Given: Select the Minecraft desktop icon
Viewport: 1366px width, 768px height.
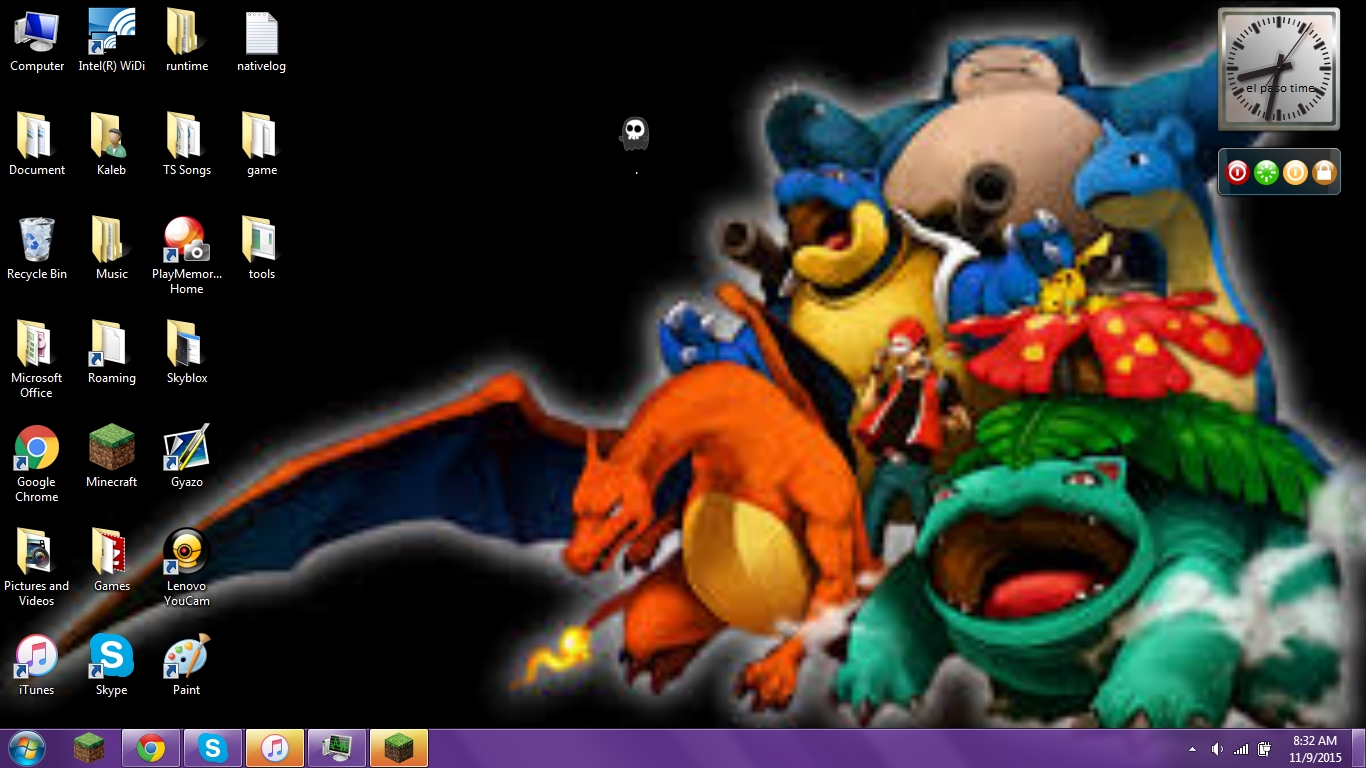Looking at the screenshot, I should point(111,457).
